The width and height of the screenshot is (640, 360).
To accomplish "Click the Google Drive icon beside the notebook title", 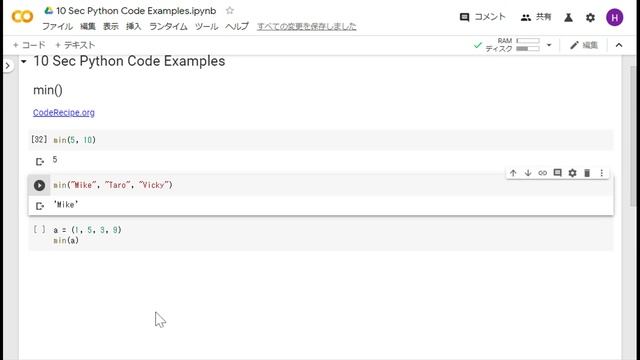I will [x=49, y=11].
